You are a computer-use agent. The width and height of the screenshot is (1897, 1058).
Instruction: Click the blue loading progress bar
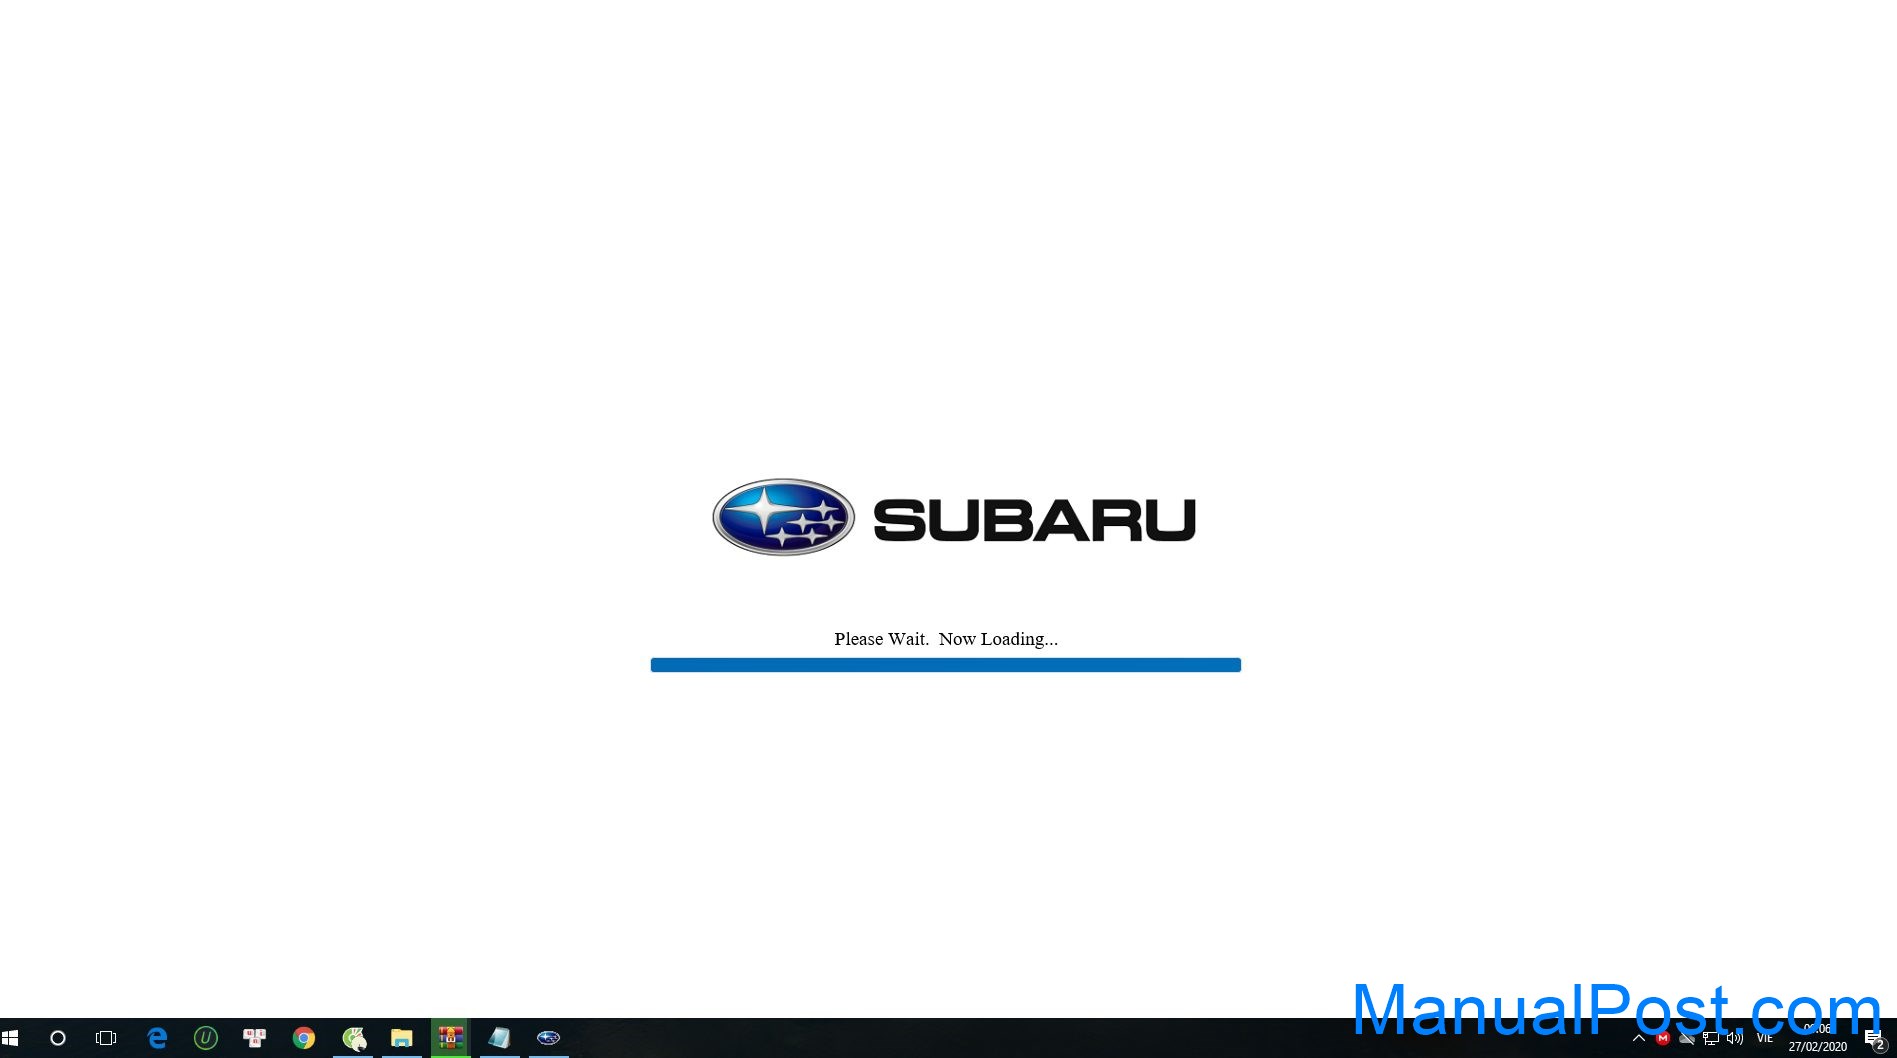pyautogui.click(x=946, y=665)
